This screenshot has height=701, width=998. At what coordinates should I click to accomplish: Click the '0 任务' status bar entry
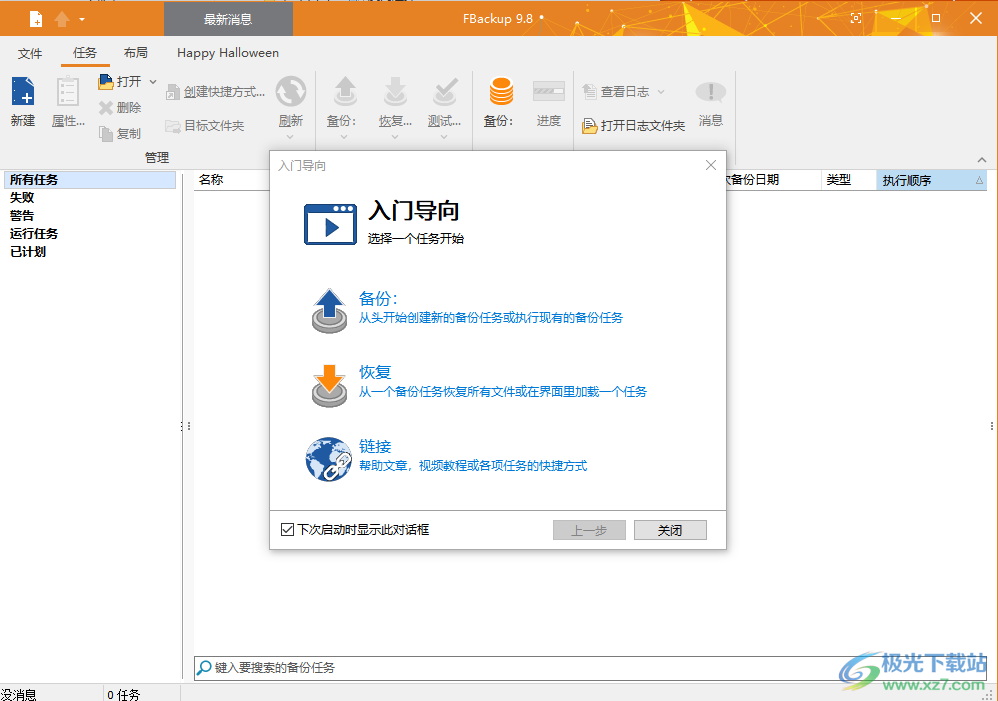point(123,694)
